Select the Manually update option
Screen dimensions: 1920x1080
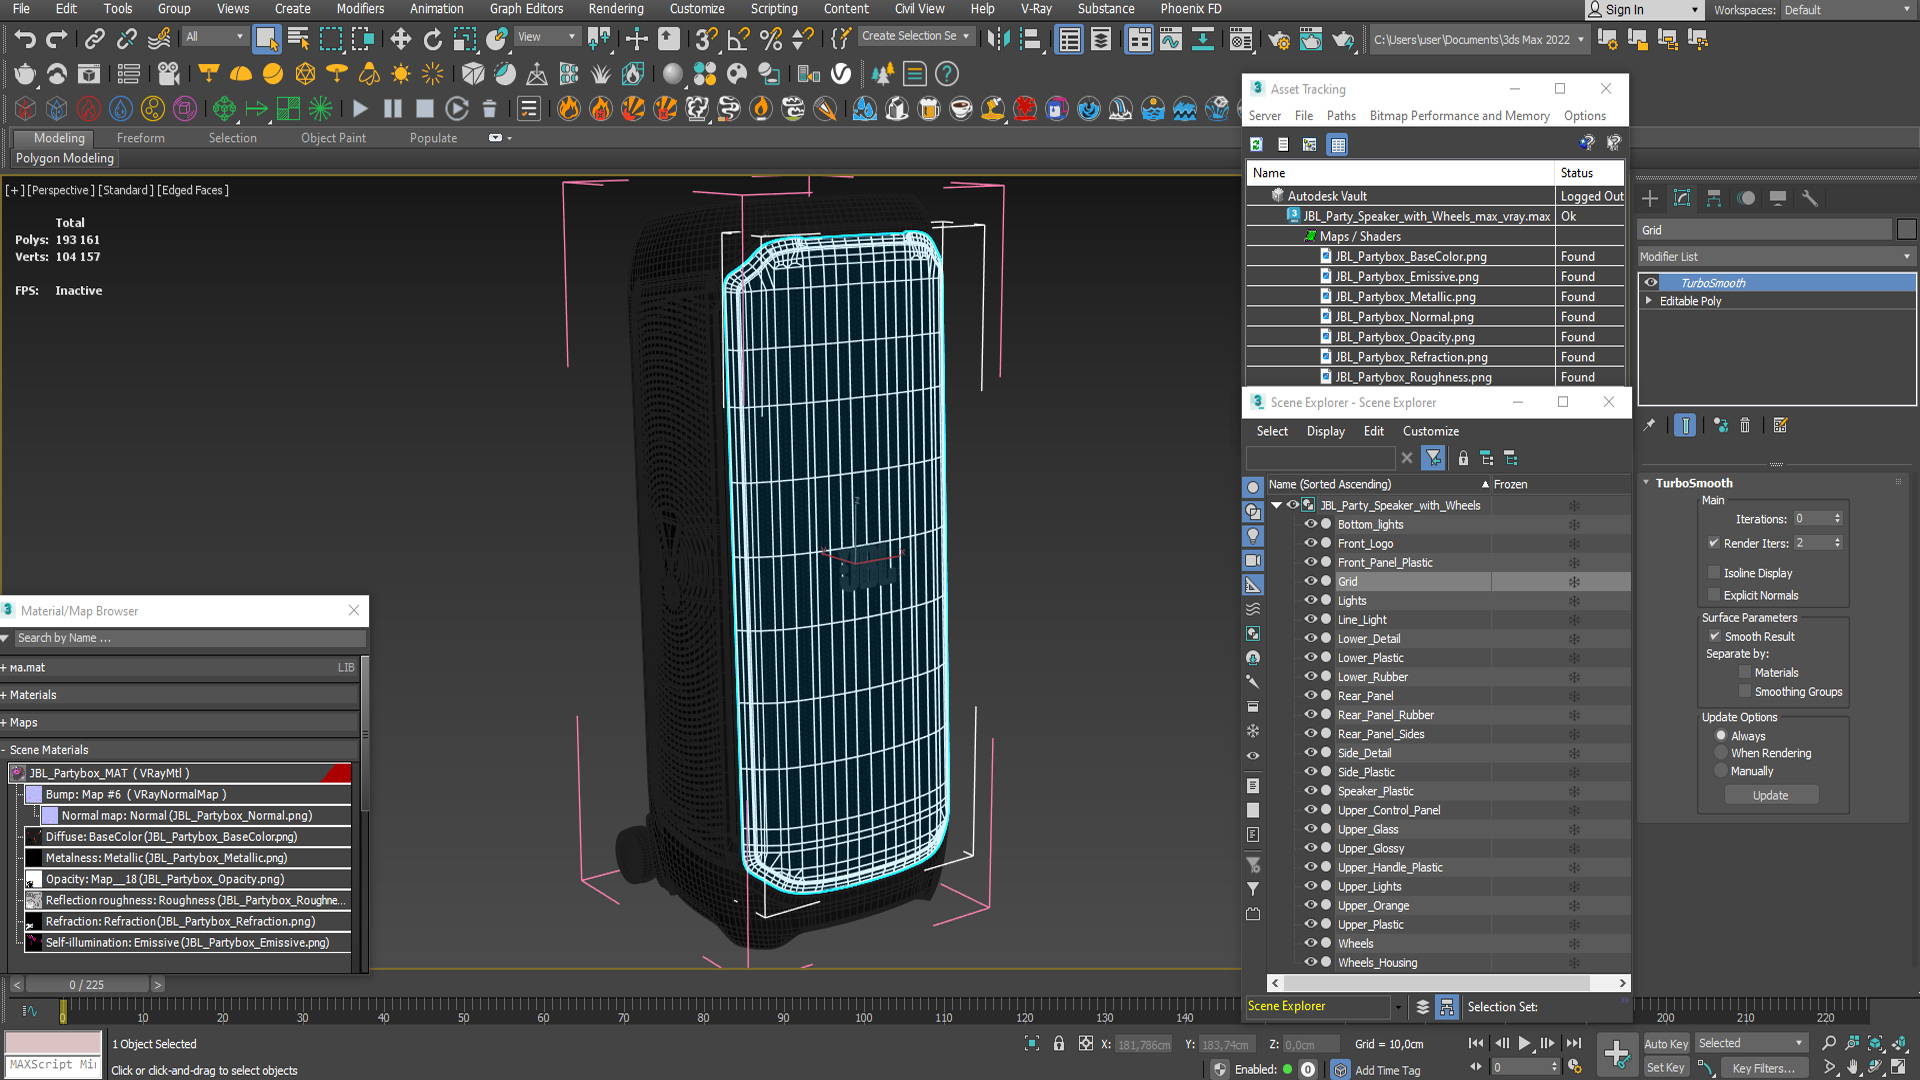1721,771
